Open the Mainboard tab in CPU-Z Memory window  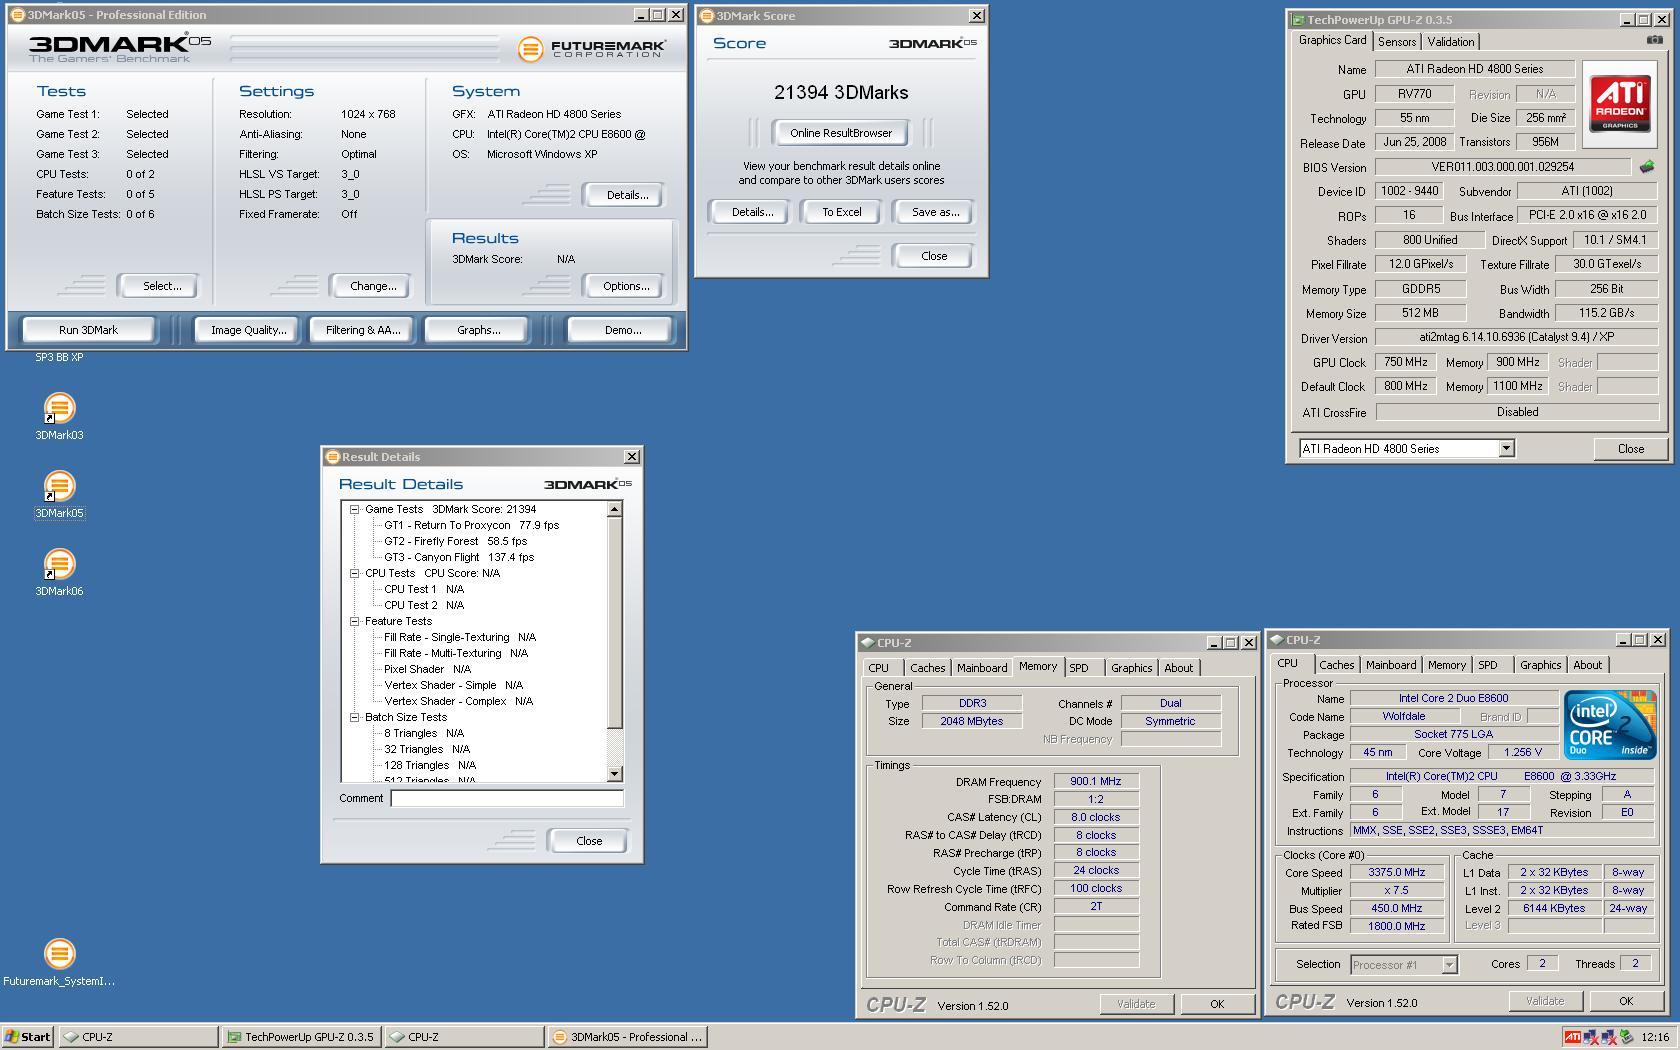tap(982, 668)
